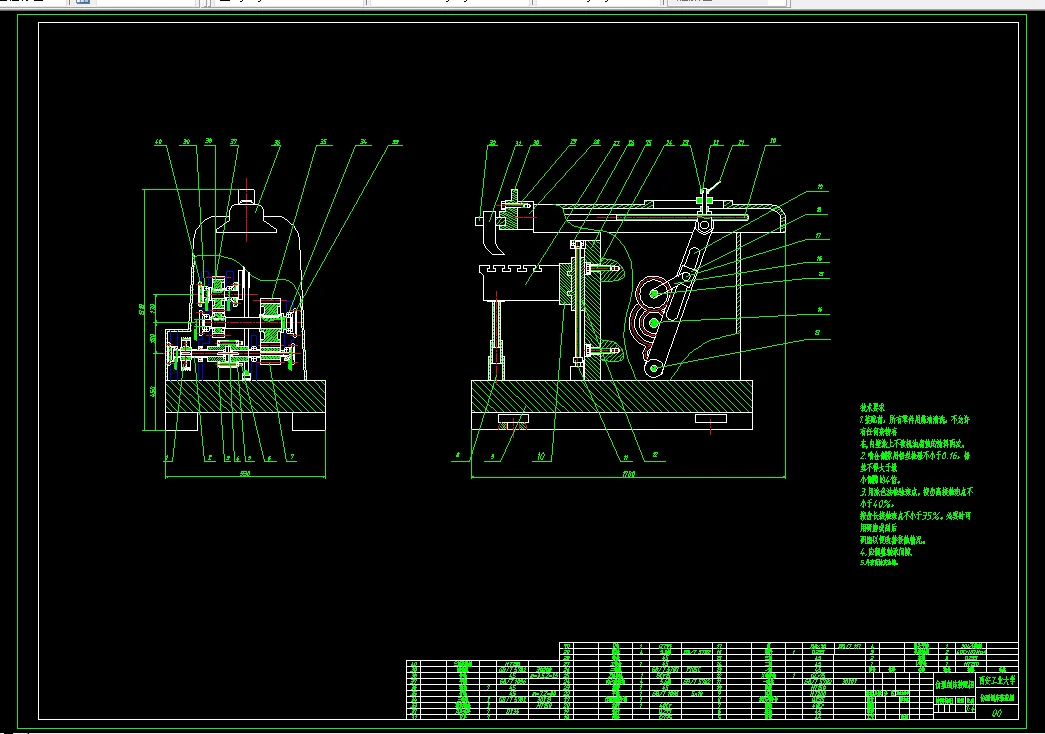This screenshot has width=1045, height=734.
Task: Pick the balloon number 34 above left view
Action: point(364,141)
